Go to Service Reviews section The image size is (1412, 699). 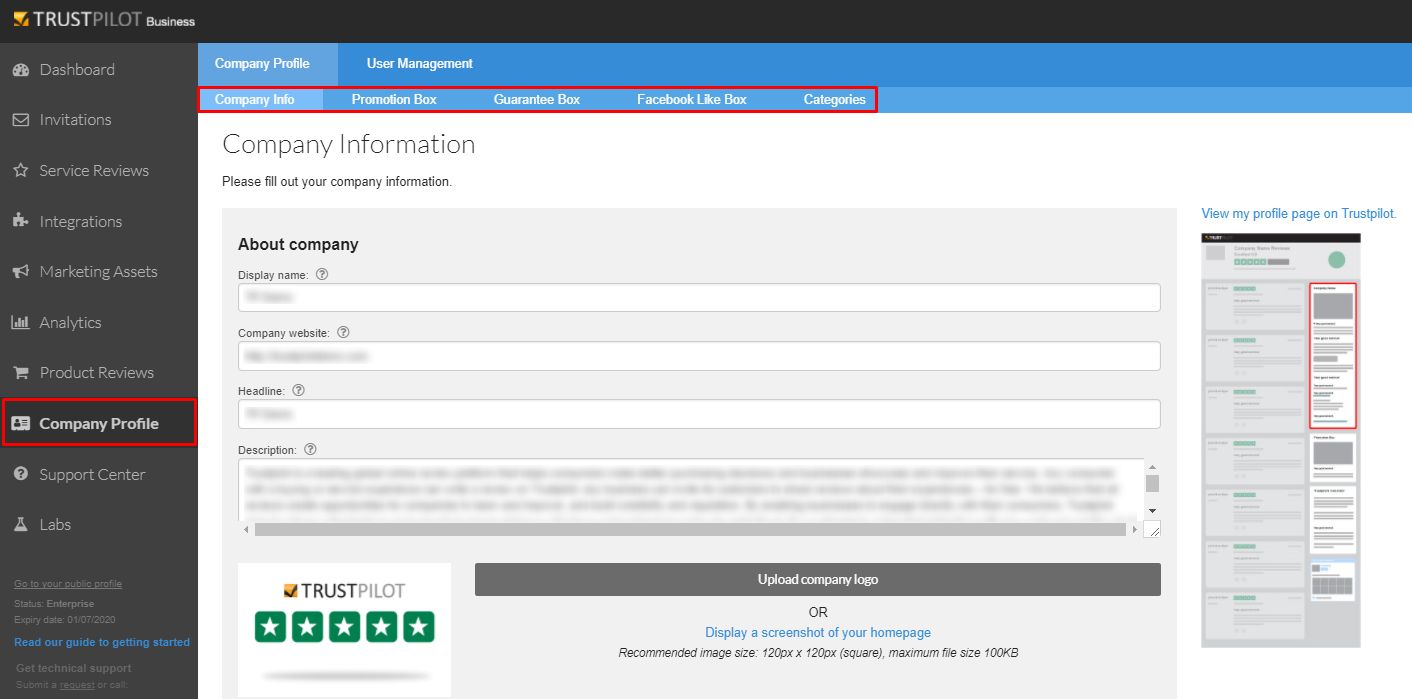coord(94,171)
